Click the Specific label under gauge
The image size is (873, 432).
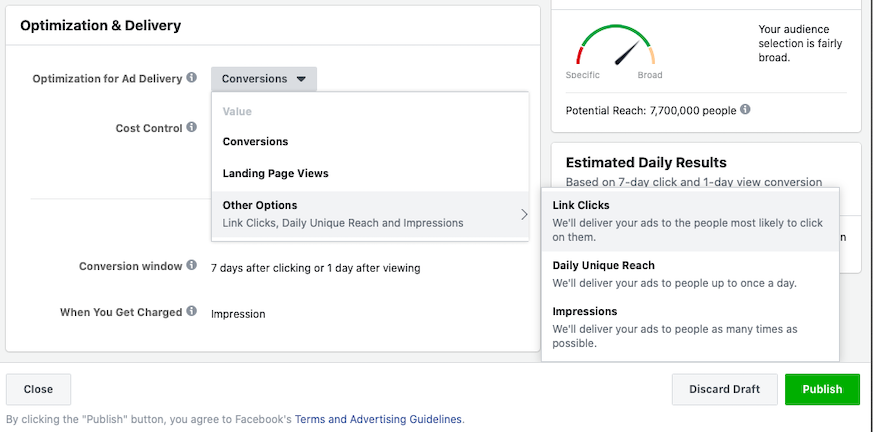coord(582,75)
